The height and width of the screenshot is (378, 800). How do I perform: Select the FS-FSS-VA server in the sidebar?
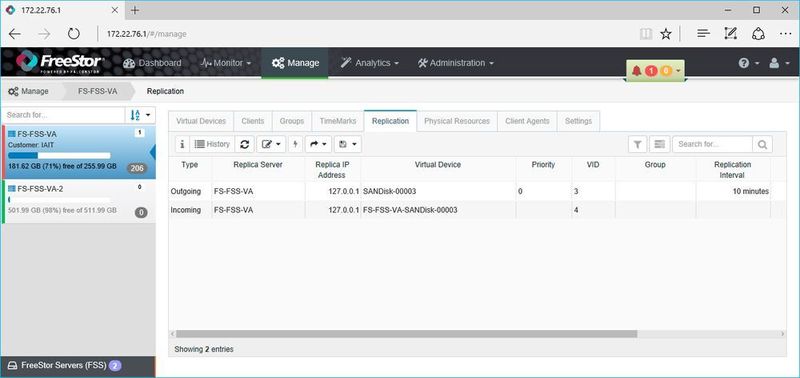point(79,152)
